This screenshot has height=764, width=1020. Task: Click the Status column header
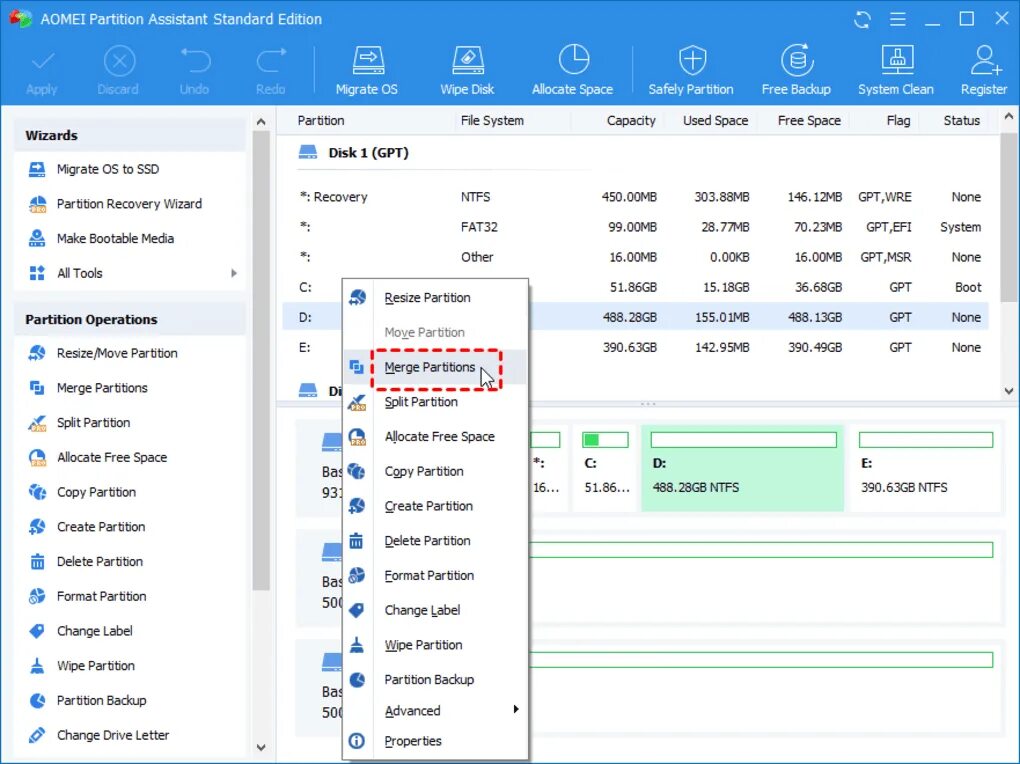click(x=961, y=120)
